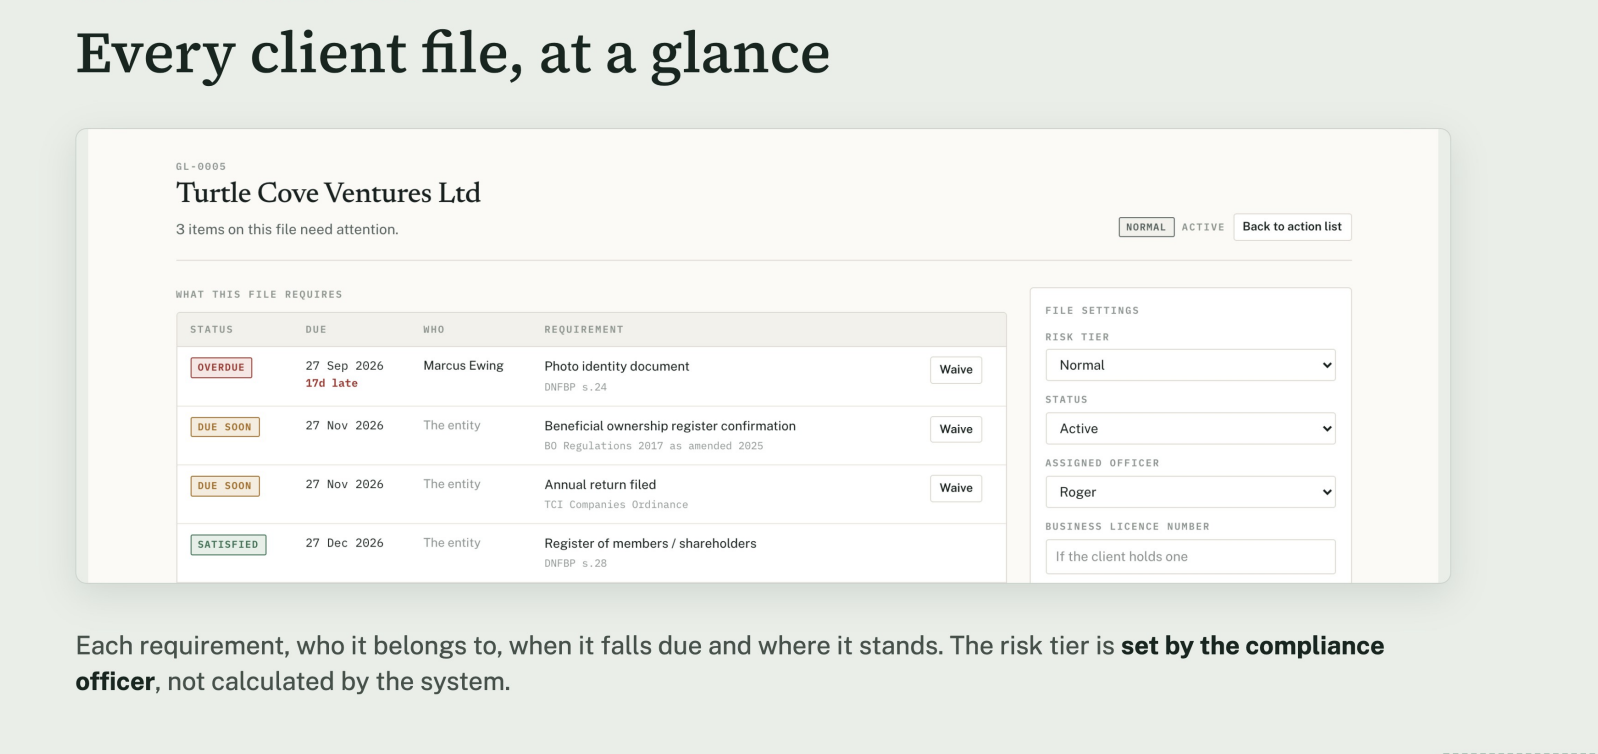Click the DUE column header

(x=316, y=330)
